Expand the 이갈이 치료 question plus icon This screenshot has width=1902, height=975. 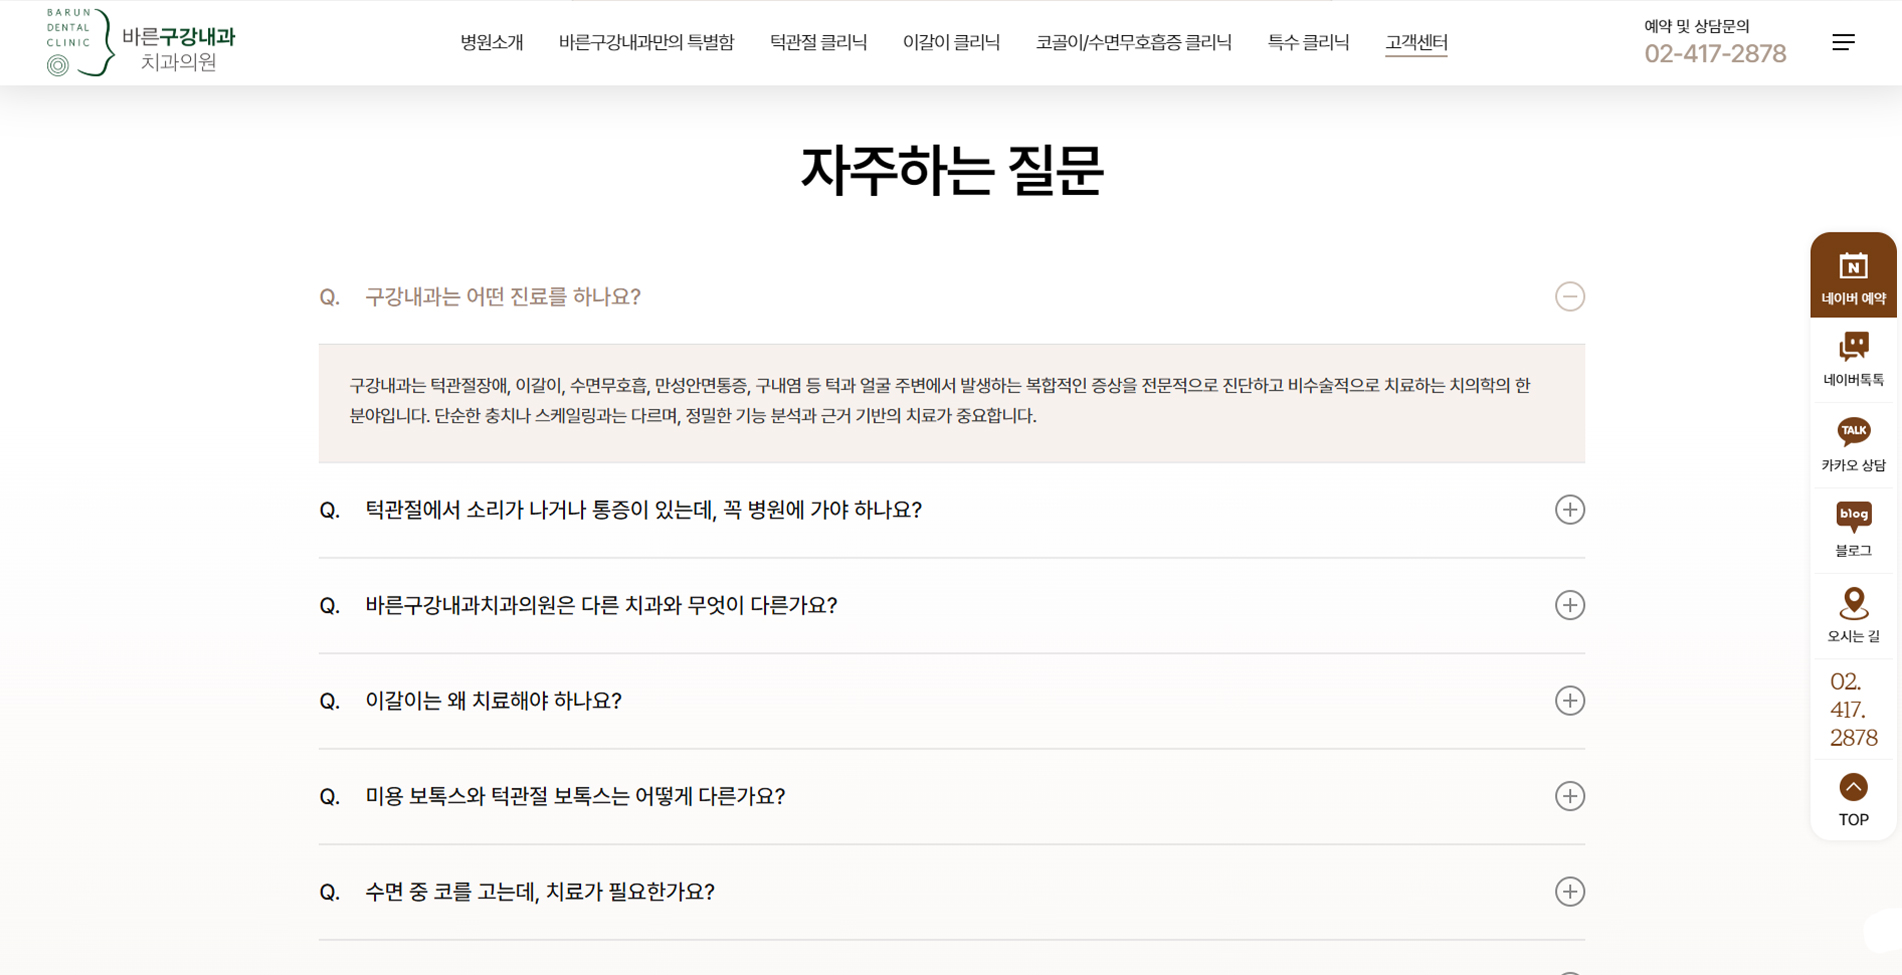pos(1568,701)
